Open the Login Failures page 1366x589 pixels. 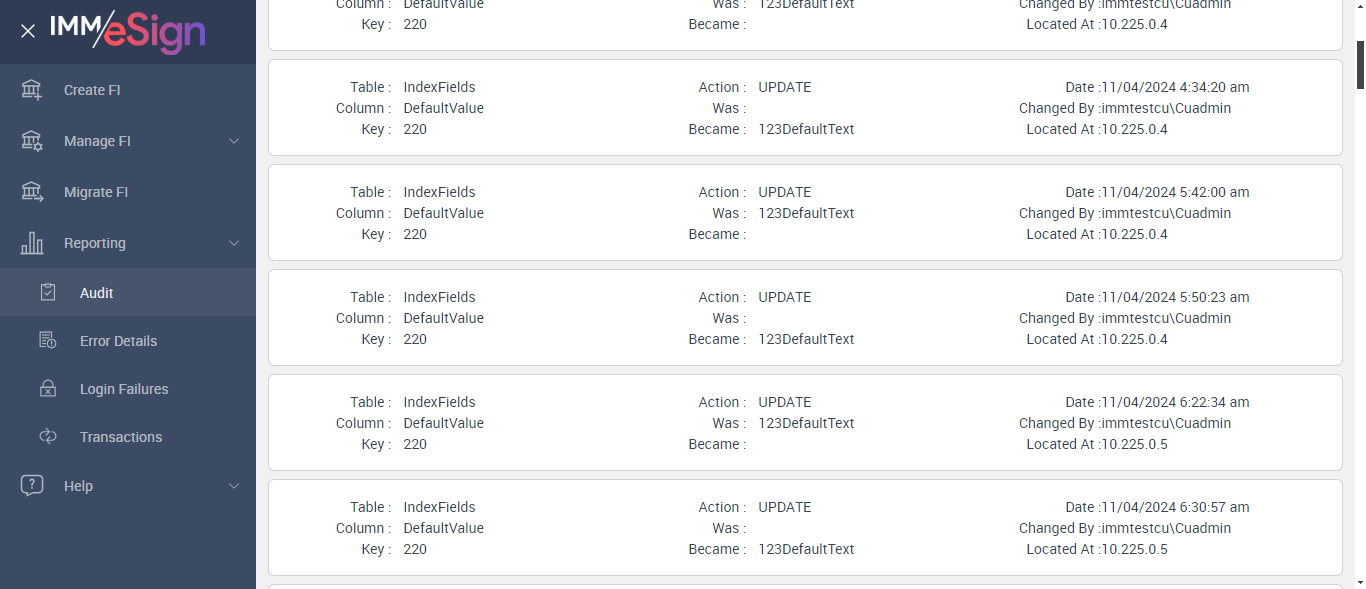coord(124,389)
